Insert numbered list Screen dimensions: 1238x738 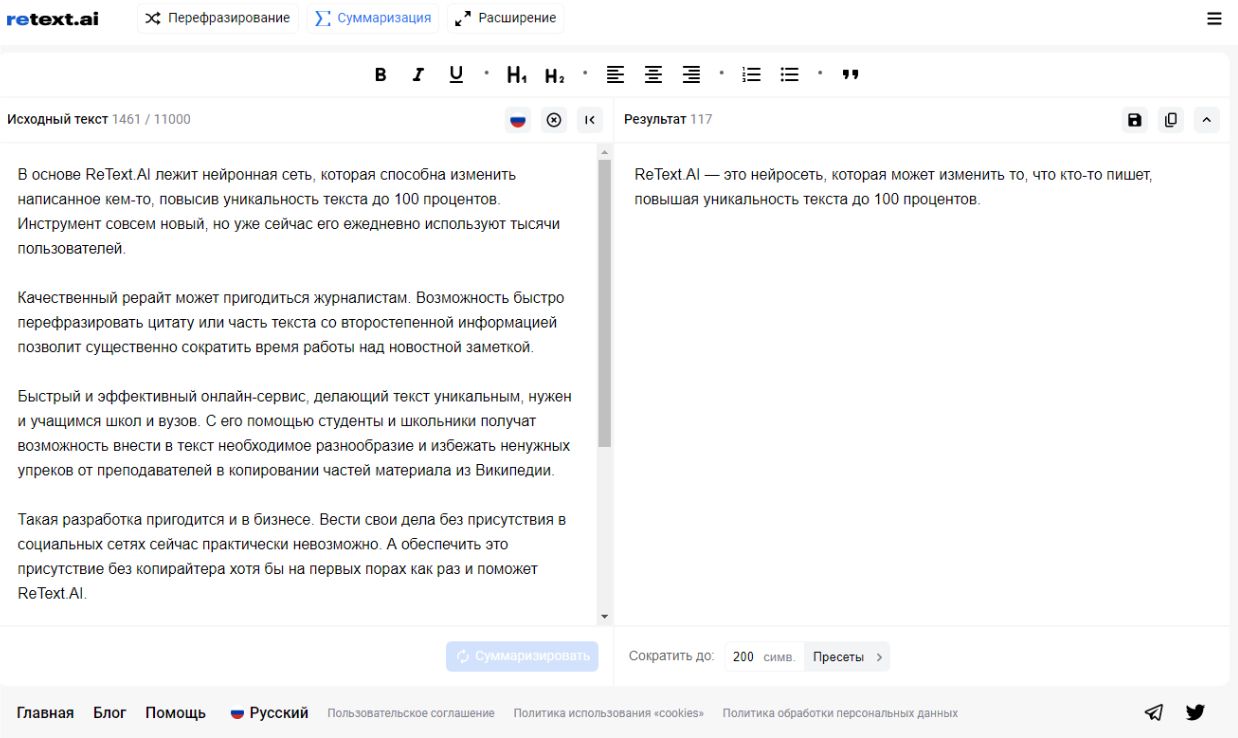[x=752, y=74]
